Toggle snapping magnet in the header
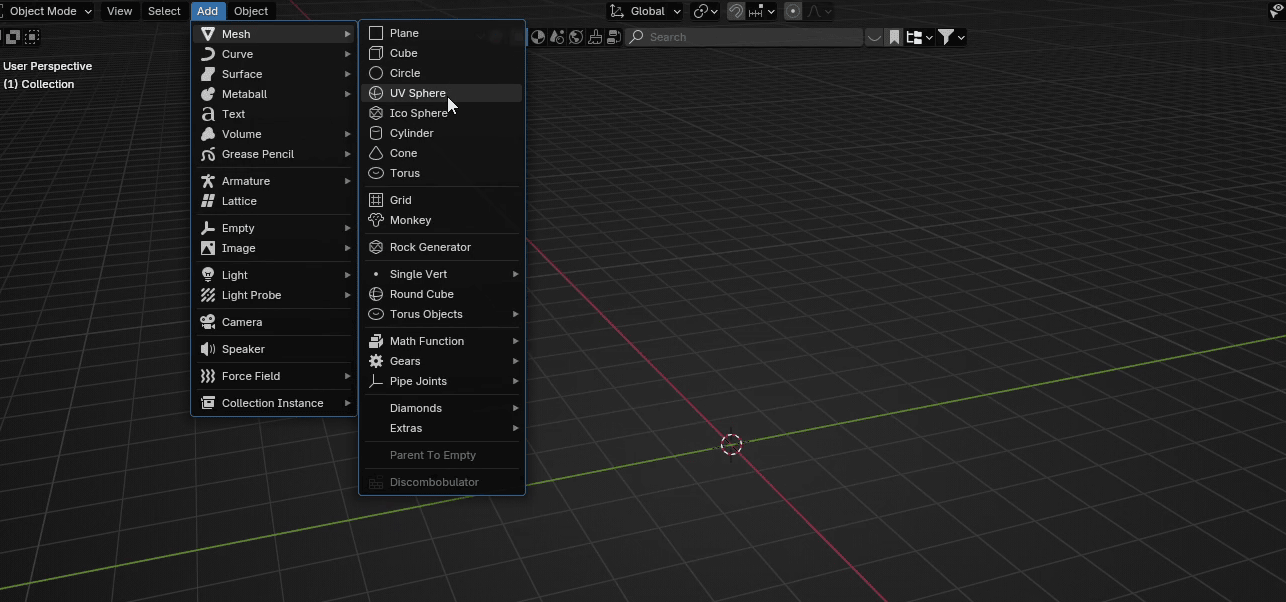 tap(736, 11)
